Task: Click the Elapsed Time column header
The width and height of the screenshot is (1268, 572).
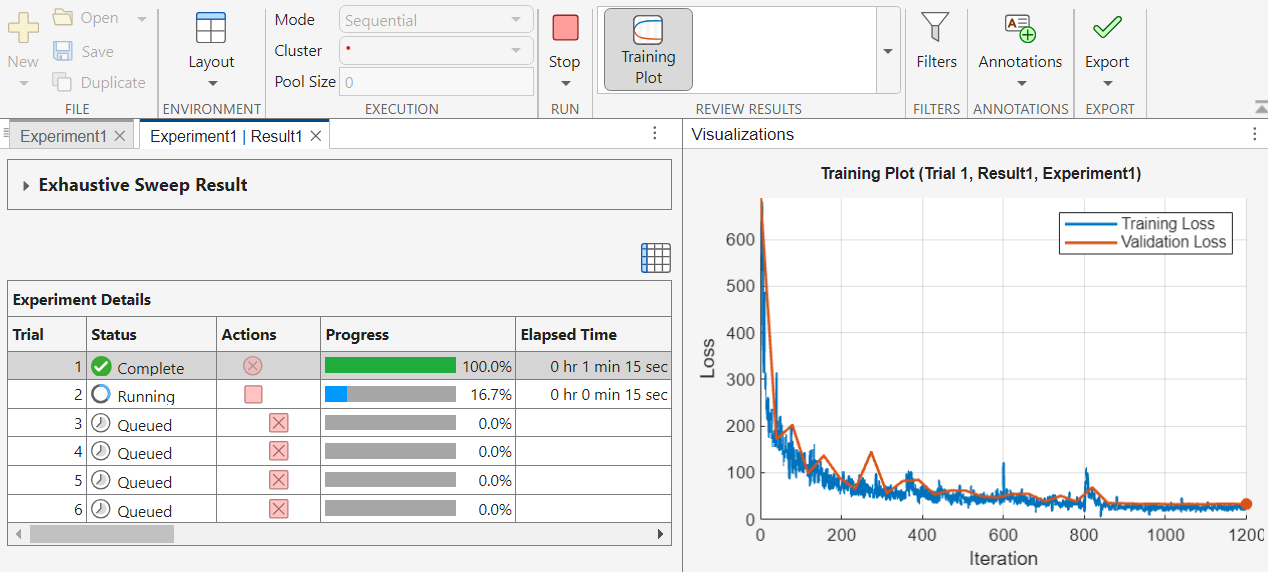Action: (x=593, y=334)
